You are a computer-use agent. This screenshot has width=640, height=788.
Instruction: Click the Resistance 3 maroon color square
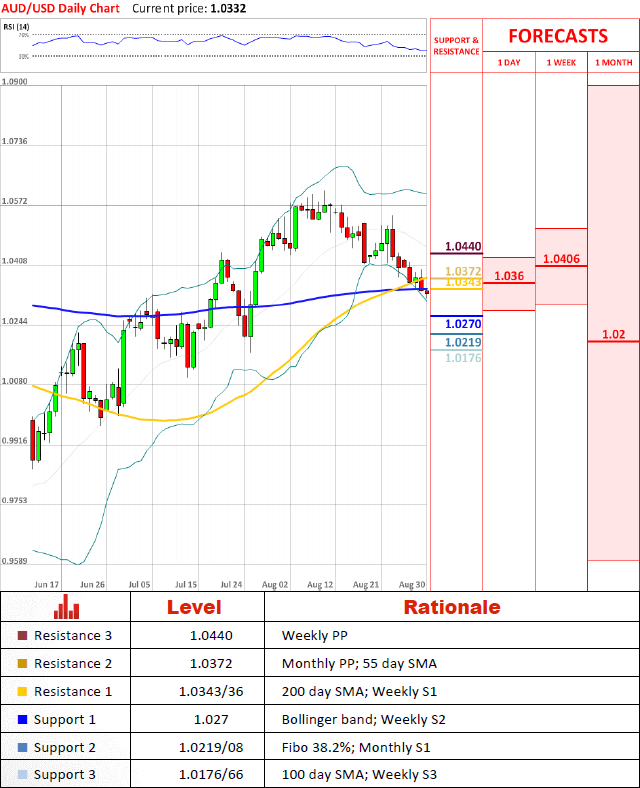23,636
